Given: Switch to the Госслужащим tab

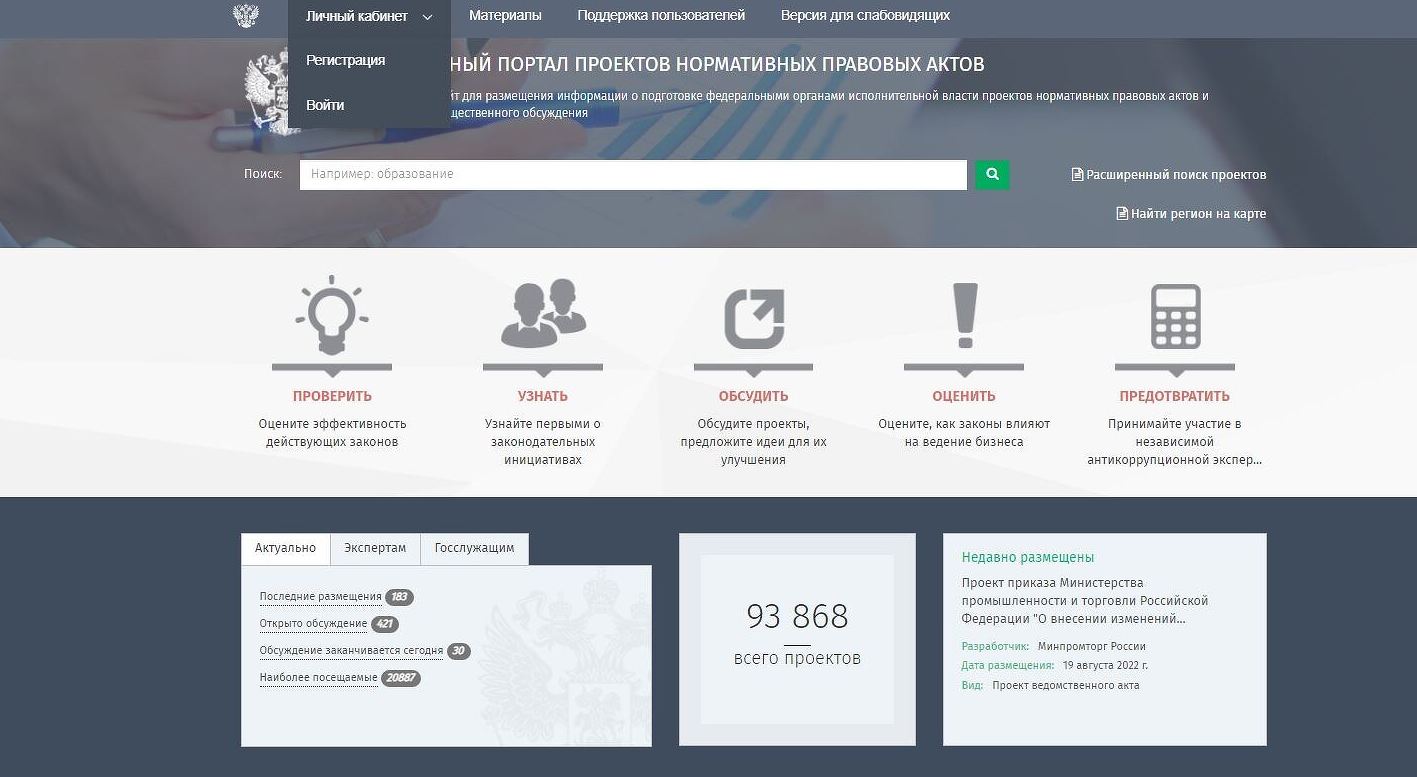Looking at the screenshot, I should (x=474, y=548).
